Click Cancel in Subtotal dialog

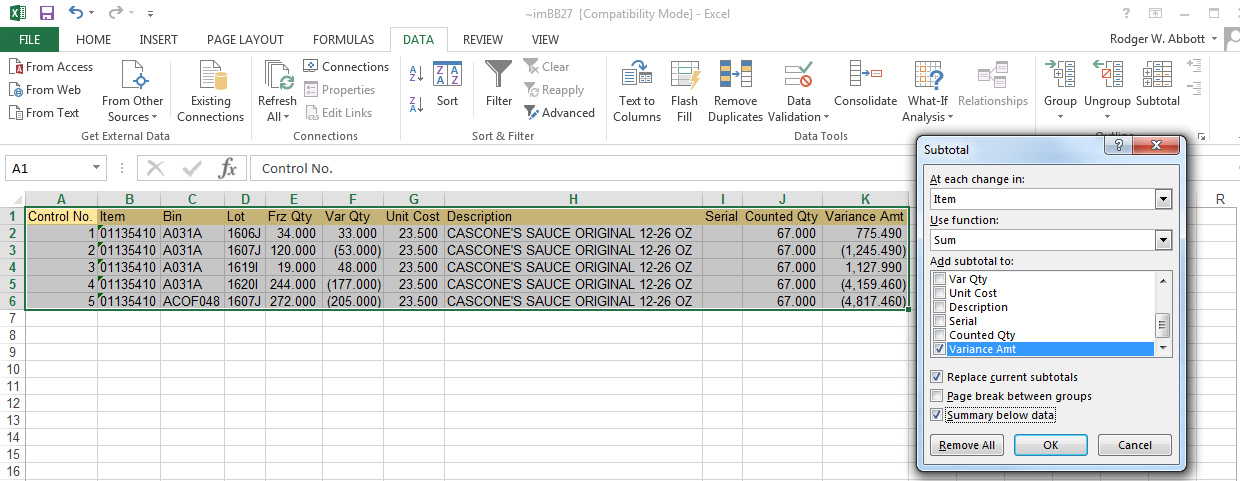pos(1134,445)
